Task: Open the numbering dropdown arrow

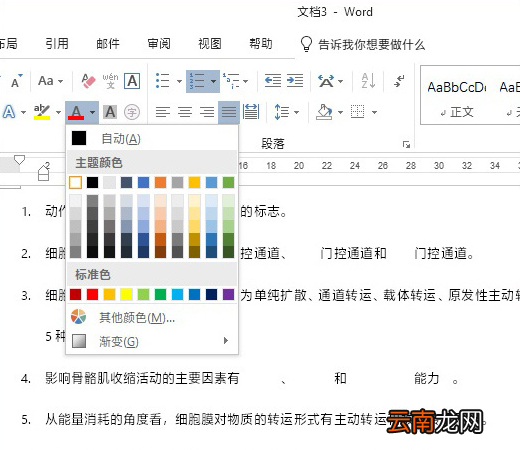Action: click(x=213, y=81)
